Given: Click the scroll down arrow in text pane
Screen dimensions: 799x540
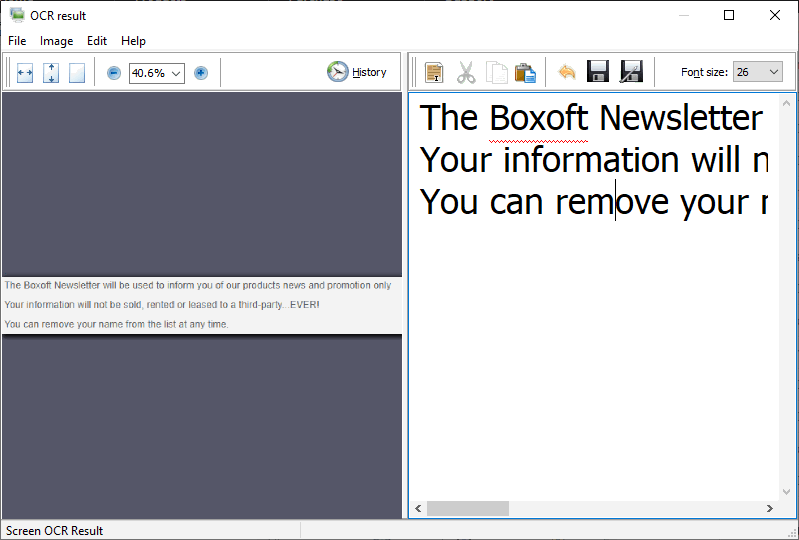Looking at the screenshot, I should (786, 492).
